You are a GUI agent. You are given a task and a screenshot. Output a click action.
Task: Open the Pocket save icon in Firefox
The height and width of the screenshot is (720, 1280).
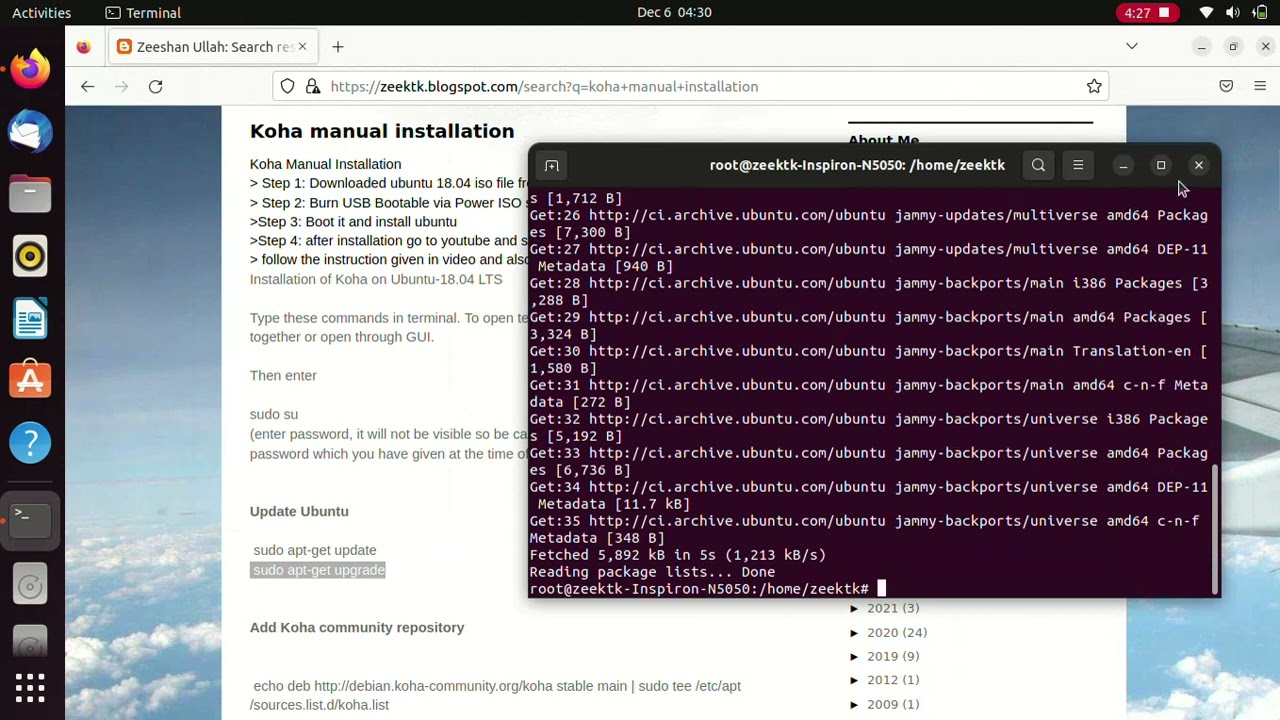click(1226, 87)
